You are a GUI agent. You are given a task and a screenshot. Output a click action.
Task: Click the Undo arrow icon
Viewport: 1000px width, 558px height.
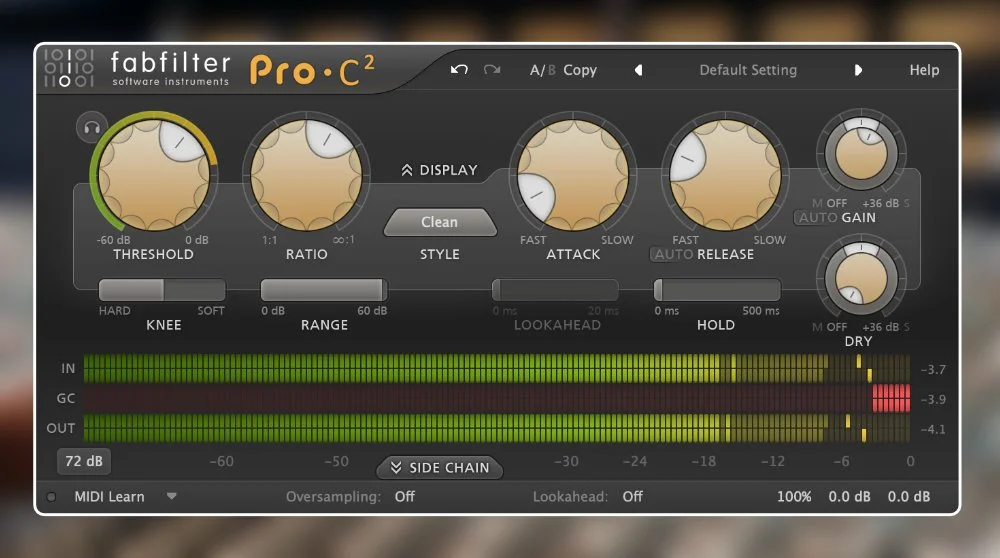459,70
